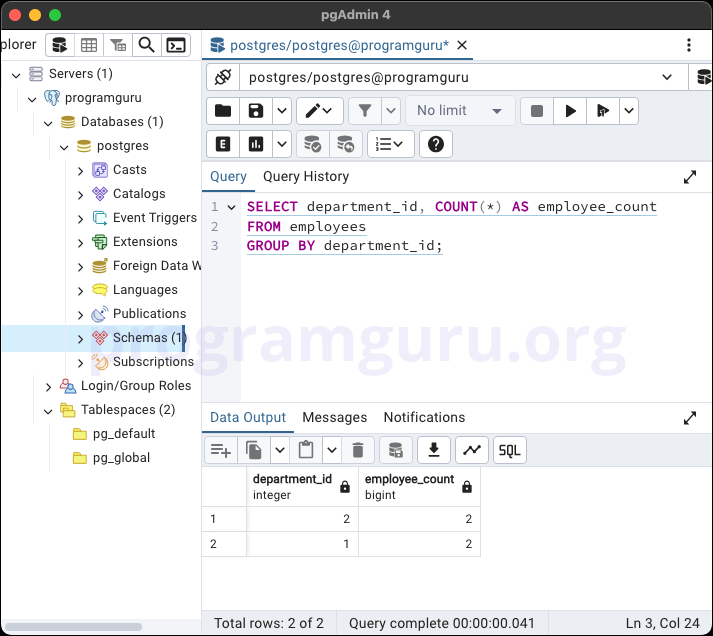Image resolution: width=713 pixels, height=636 pixels.
Task: Switch to Data Output tab
Action: point(248,417)
